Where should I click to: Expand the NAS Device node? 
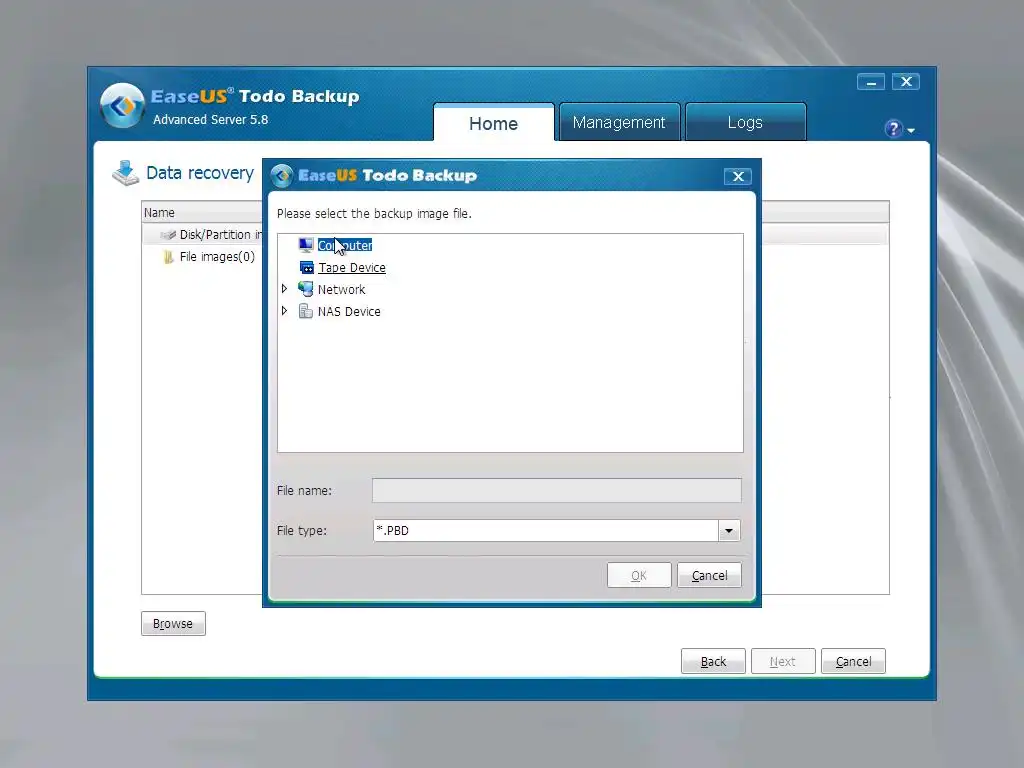click(x=284, y=311)
